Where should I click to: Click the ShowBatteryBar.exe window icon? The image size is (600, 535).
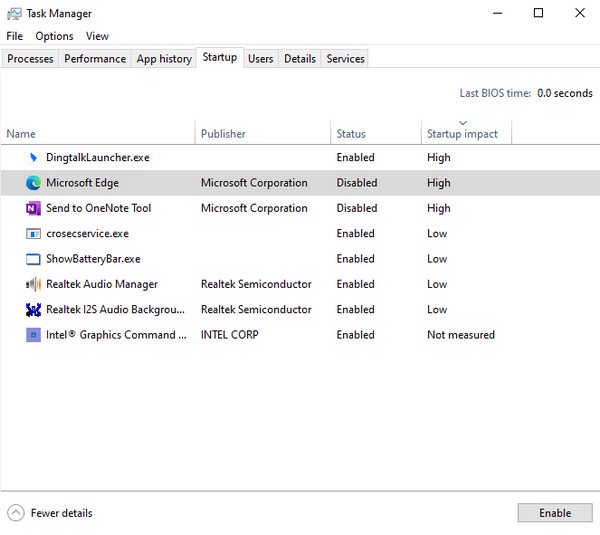tap(33, 259)
